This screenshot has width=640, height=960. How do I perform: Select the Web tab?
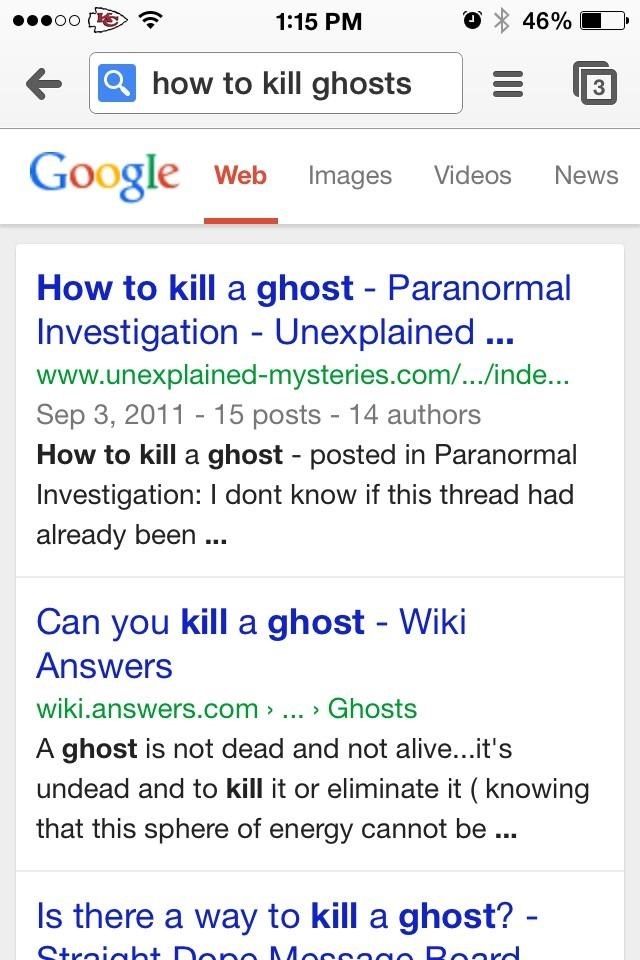pyautogui.click(x=241, y=175)
